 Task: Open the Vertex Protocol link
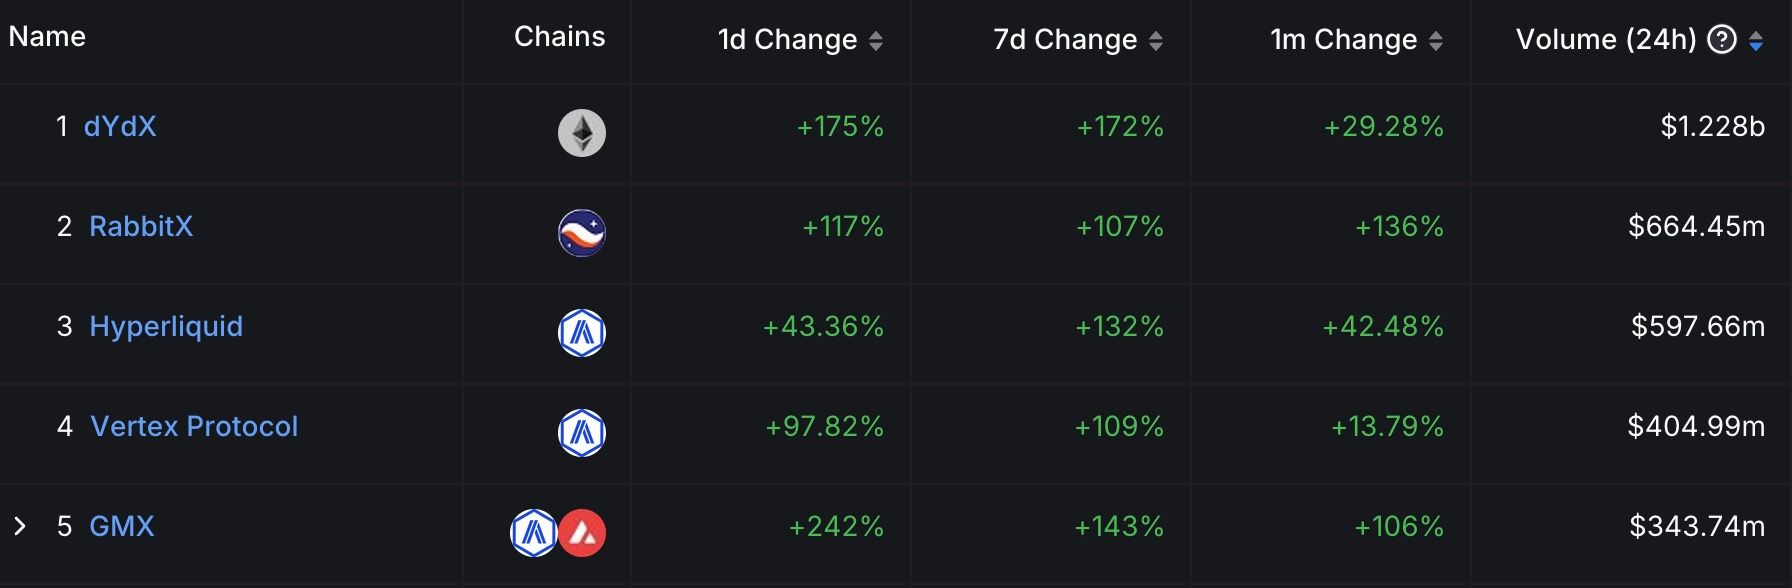tap(194, 426)
